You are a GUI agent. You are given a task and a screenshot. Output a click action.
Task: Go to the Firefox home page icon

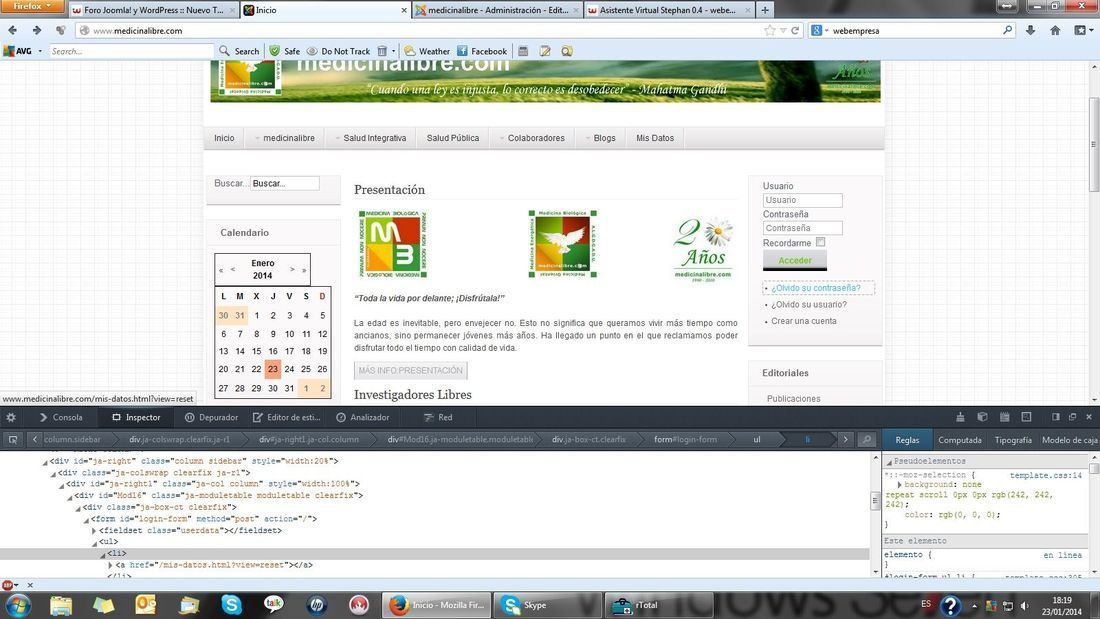point(1055,30)
